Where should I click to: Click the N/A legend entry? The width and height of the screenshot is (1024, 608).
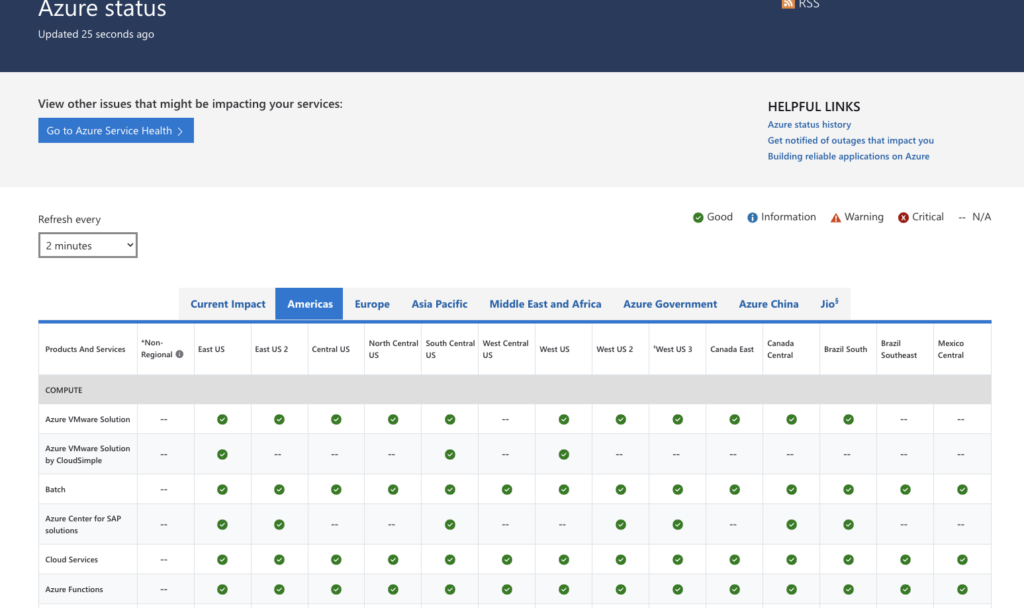tap(974, 217)
